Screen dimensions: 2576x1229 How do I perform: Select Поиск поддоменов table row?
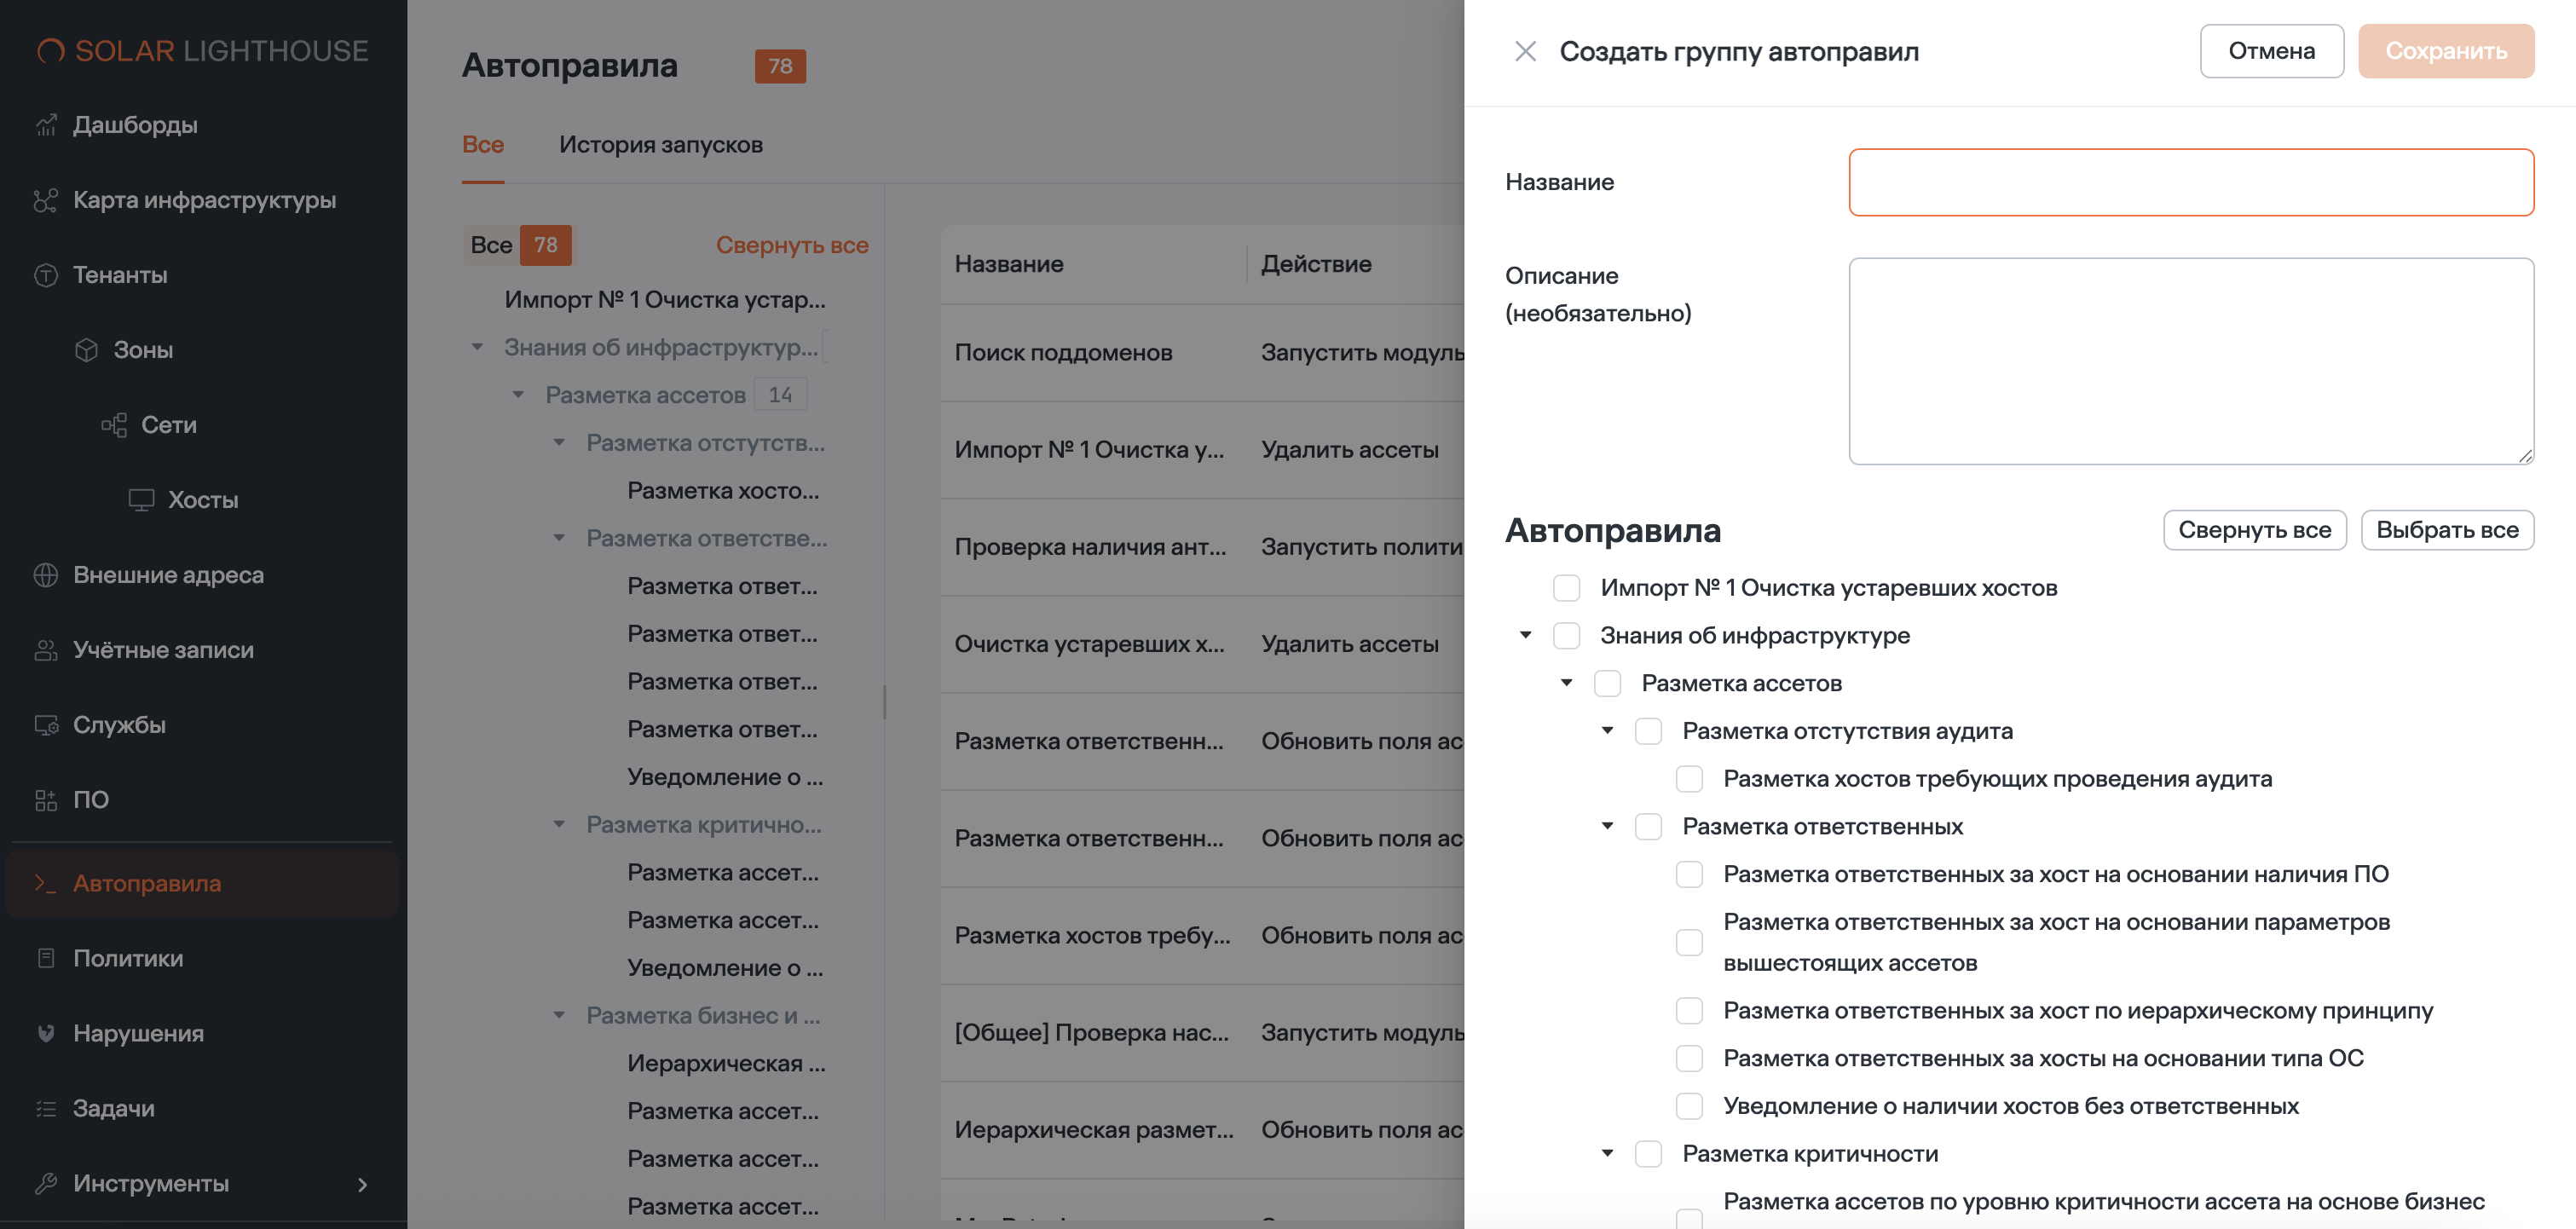click(x=1203, y=353)
